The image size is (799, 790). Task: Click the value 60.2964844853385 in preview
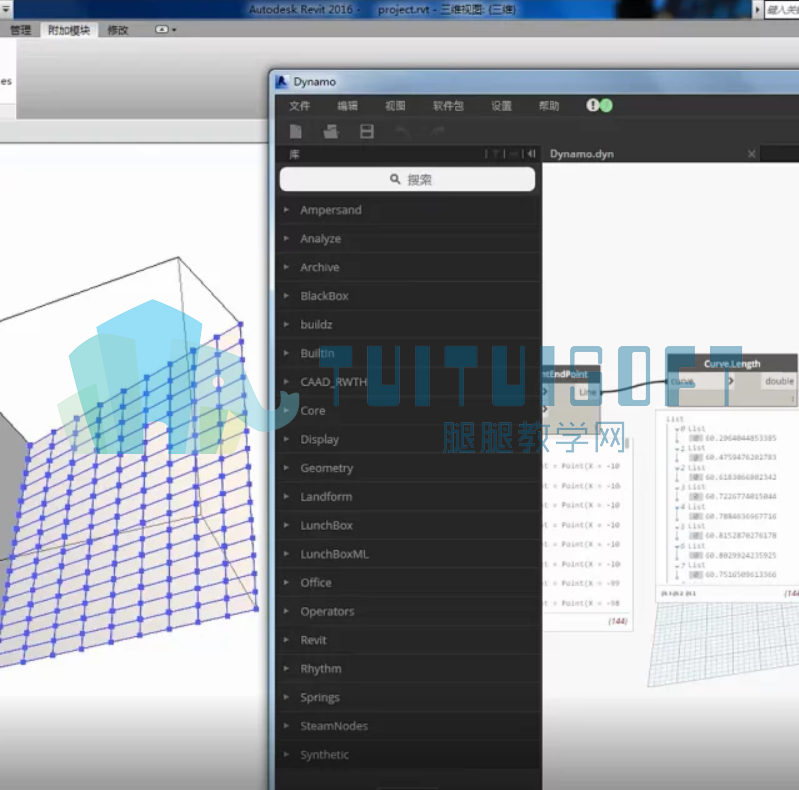[x=741, y=438]
